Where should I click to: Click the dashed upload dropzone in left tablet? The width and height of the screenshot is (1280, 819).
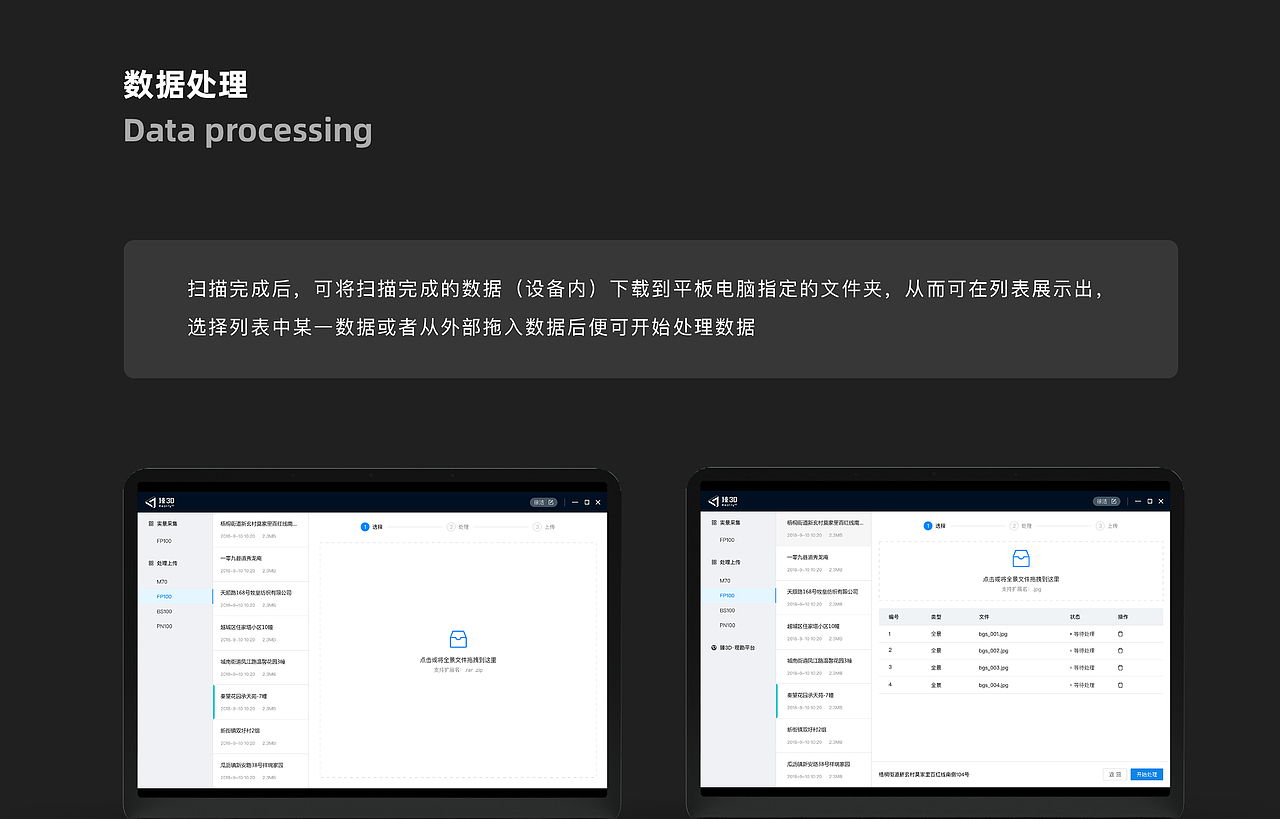tap(458, 660)
